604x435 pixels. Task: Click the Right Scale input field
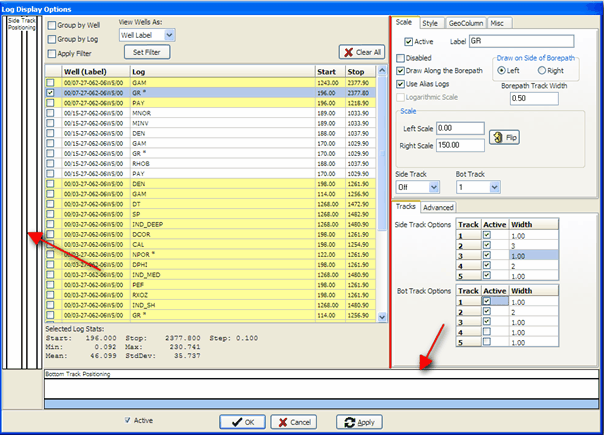pos(460,145)
